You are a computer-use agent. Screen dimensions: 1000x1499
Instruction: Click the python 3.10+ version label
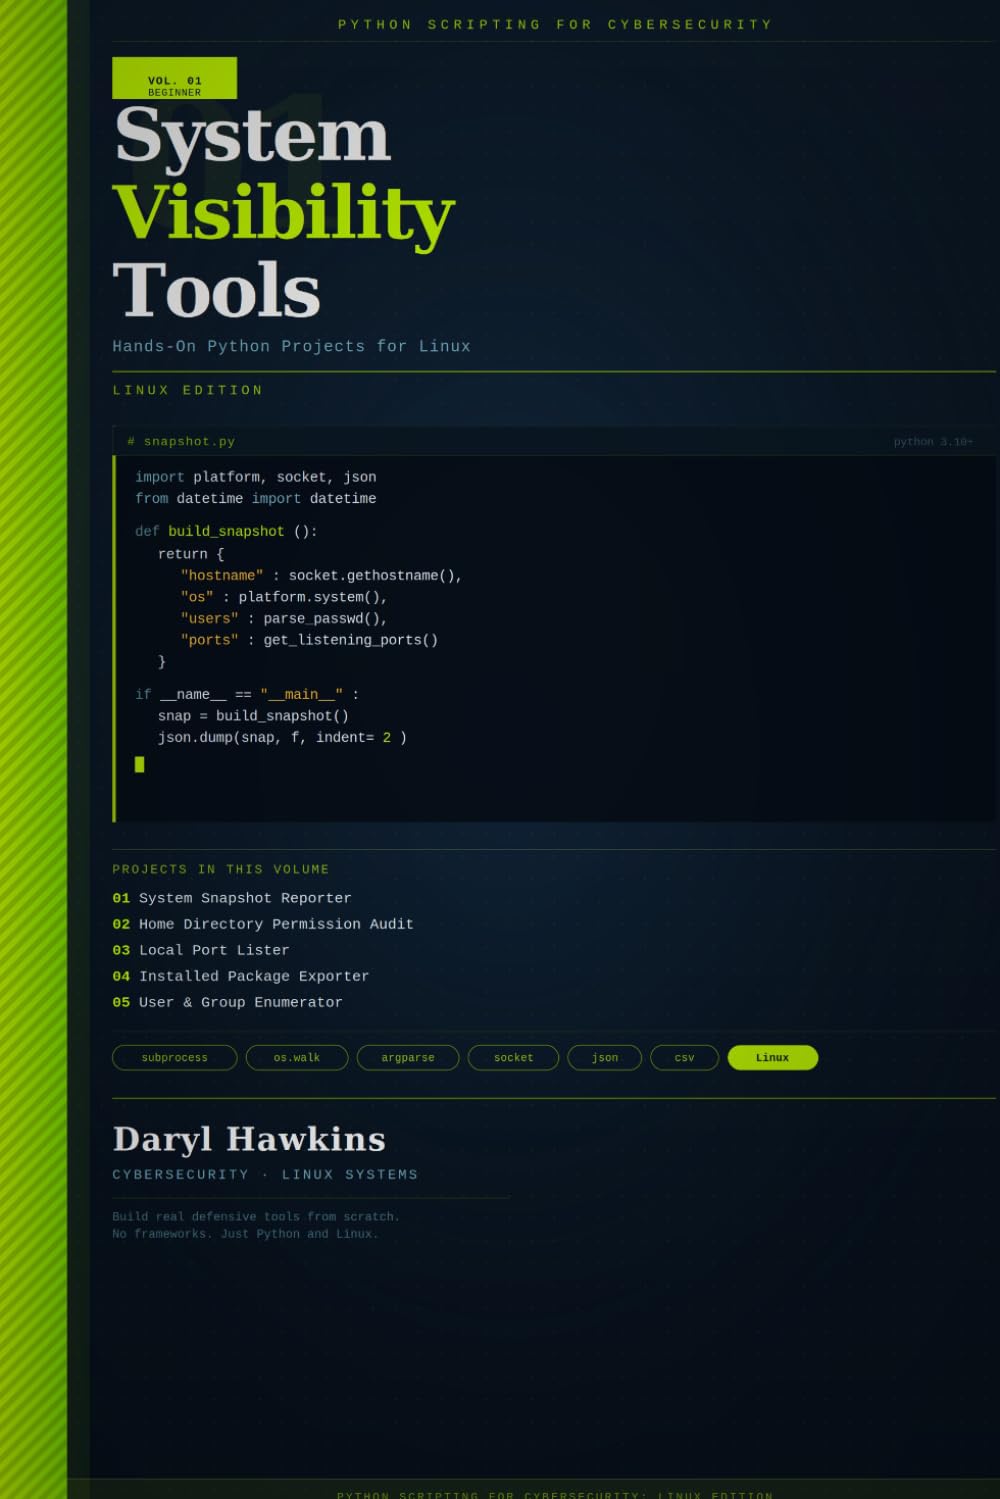(x=933, y=441)
